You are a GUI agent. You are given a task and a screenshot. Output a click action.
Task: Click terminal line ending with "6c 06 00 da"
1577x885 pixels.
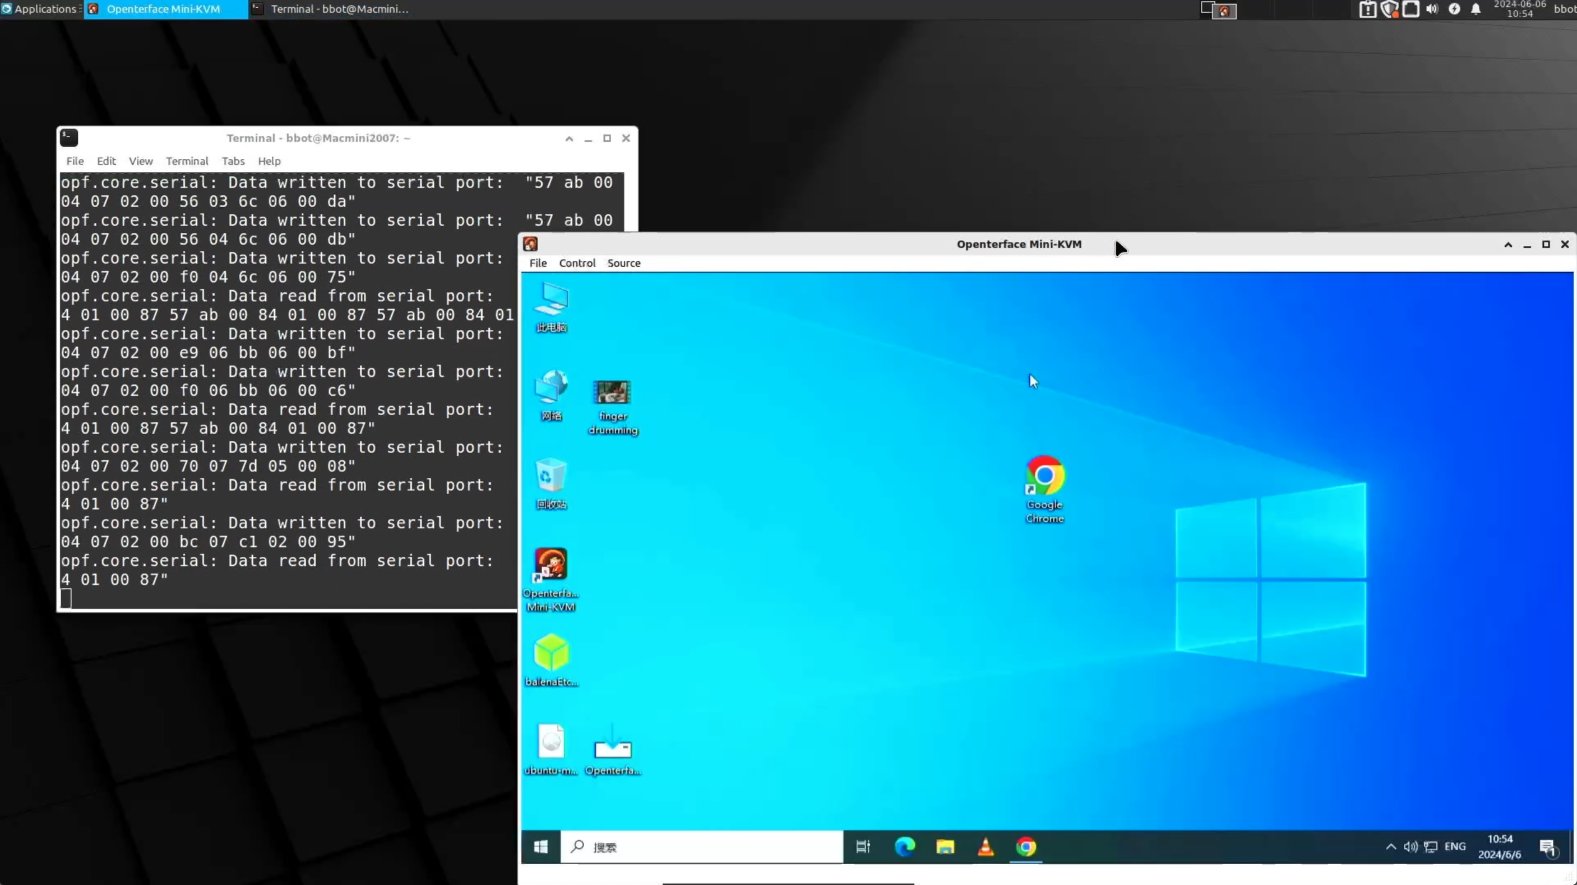(x=208, y=201)
